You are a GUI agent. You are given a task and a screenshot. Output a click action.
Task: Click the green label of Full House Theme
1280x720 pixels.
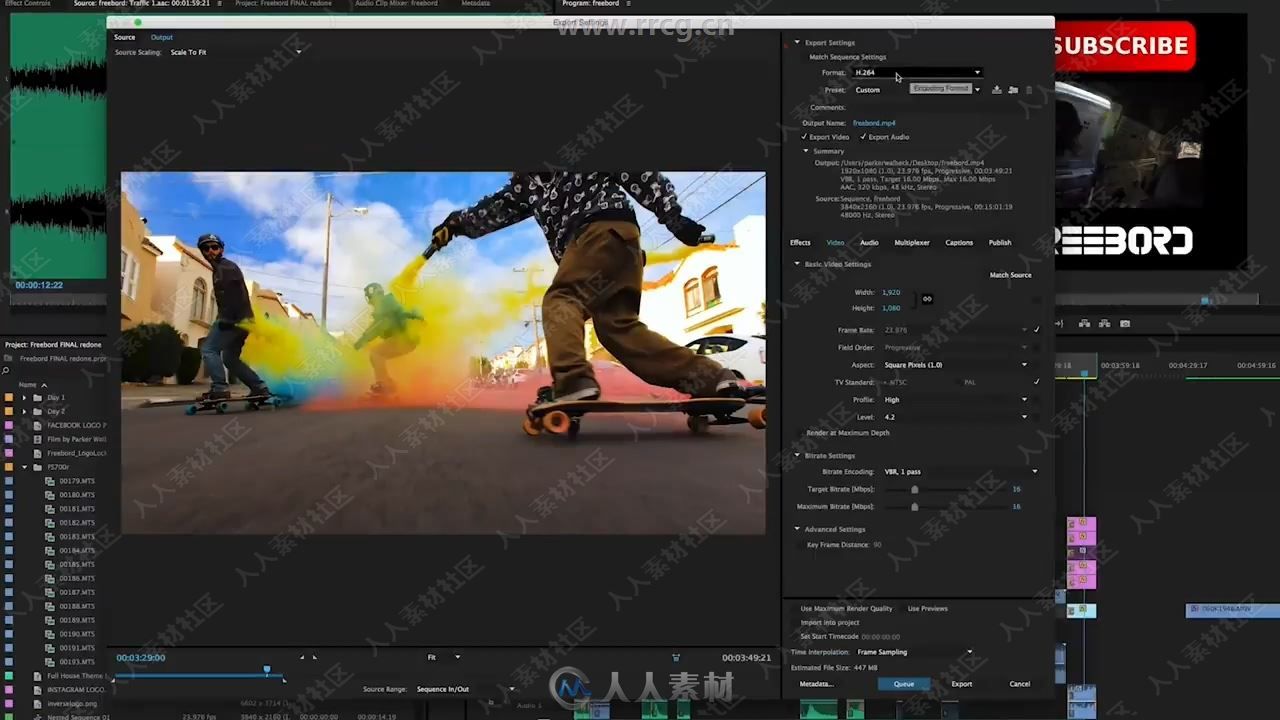pos(9,676)
